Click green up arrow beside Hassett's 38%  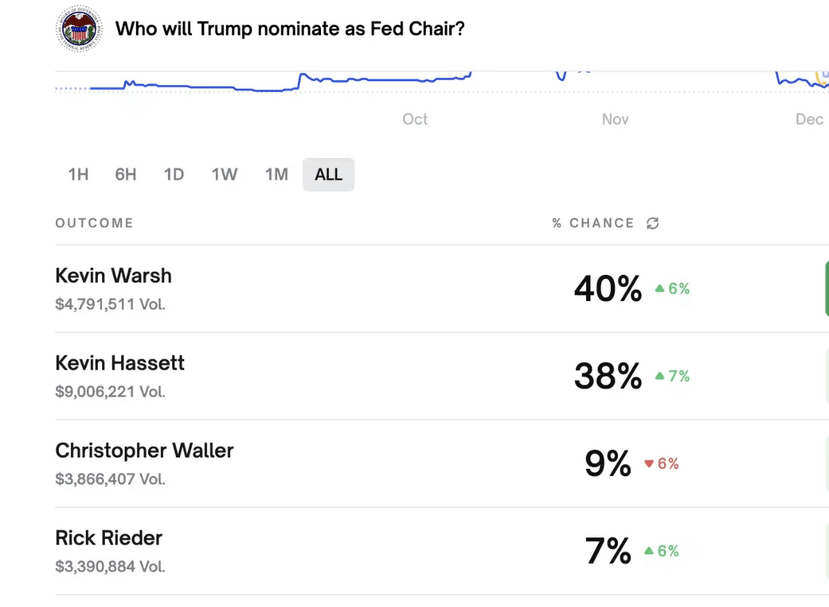pos(660,377)
